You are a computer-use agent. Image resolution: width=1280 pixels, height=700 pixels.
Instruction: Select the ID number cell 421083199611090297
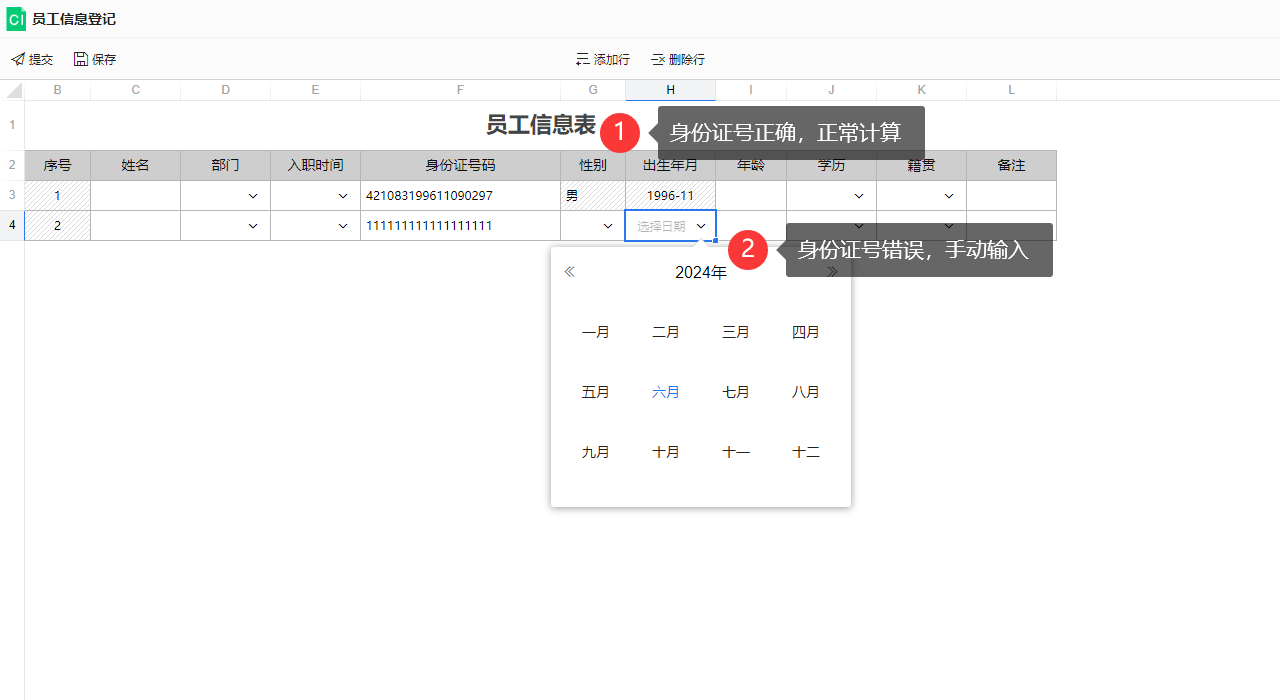(x=461, y=196)
